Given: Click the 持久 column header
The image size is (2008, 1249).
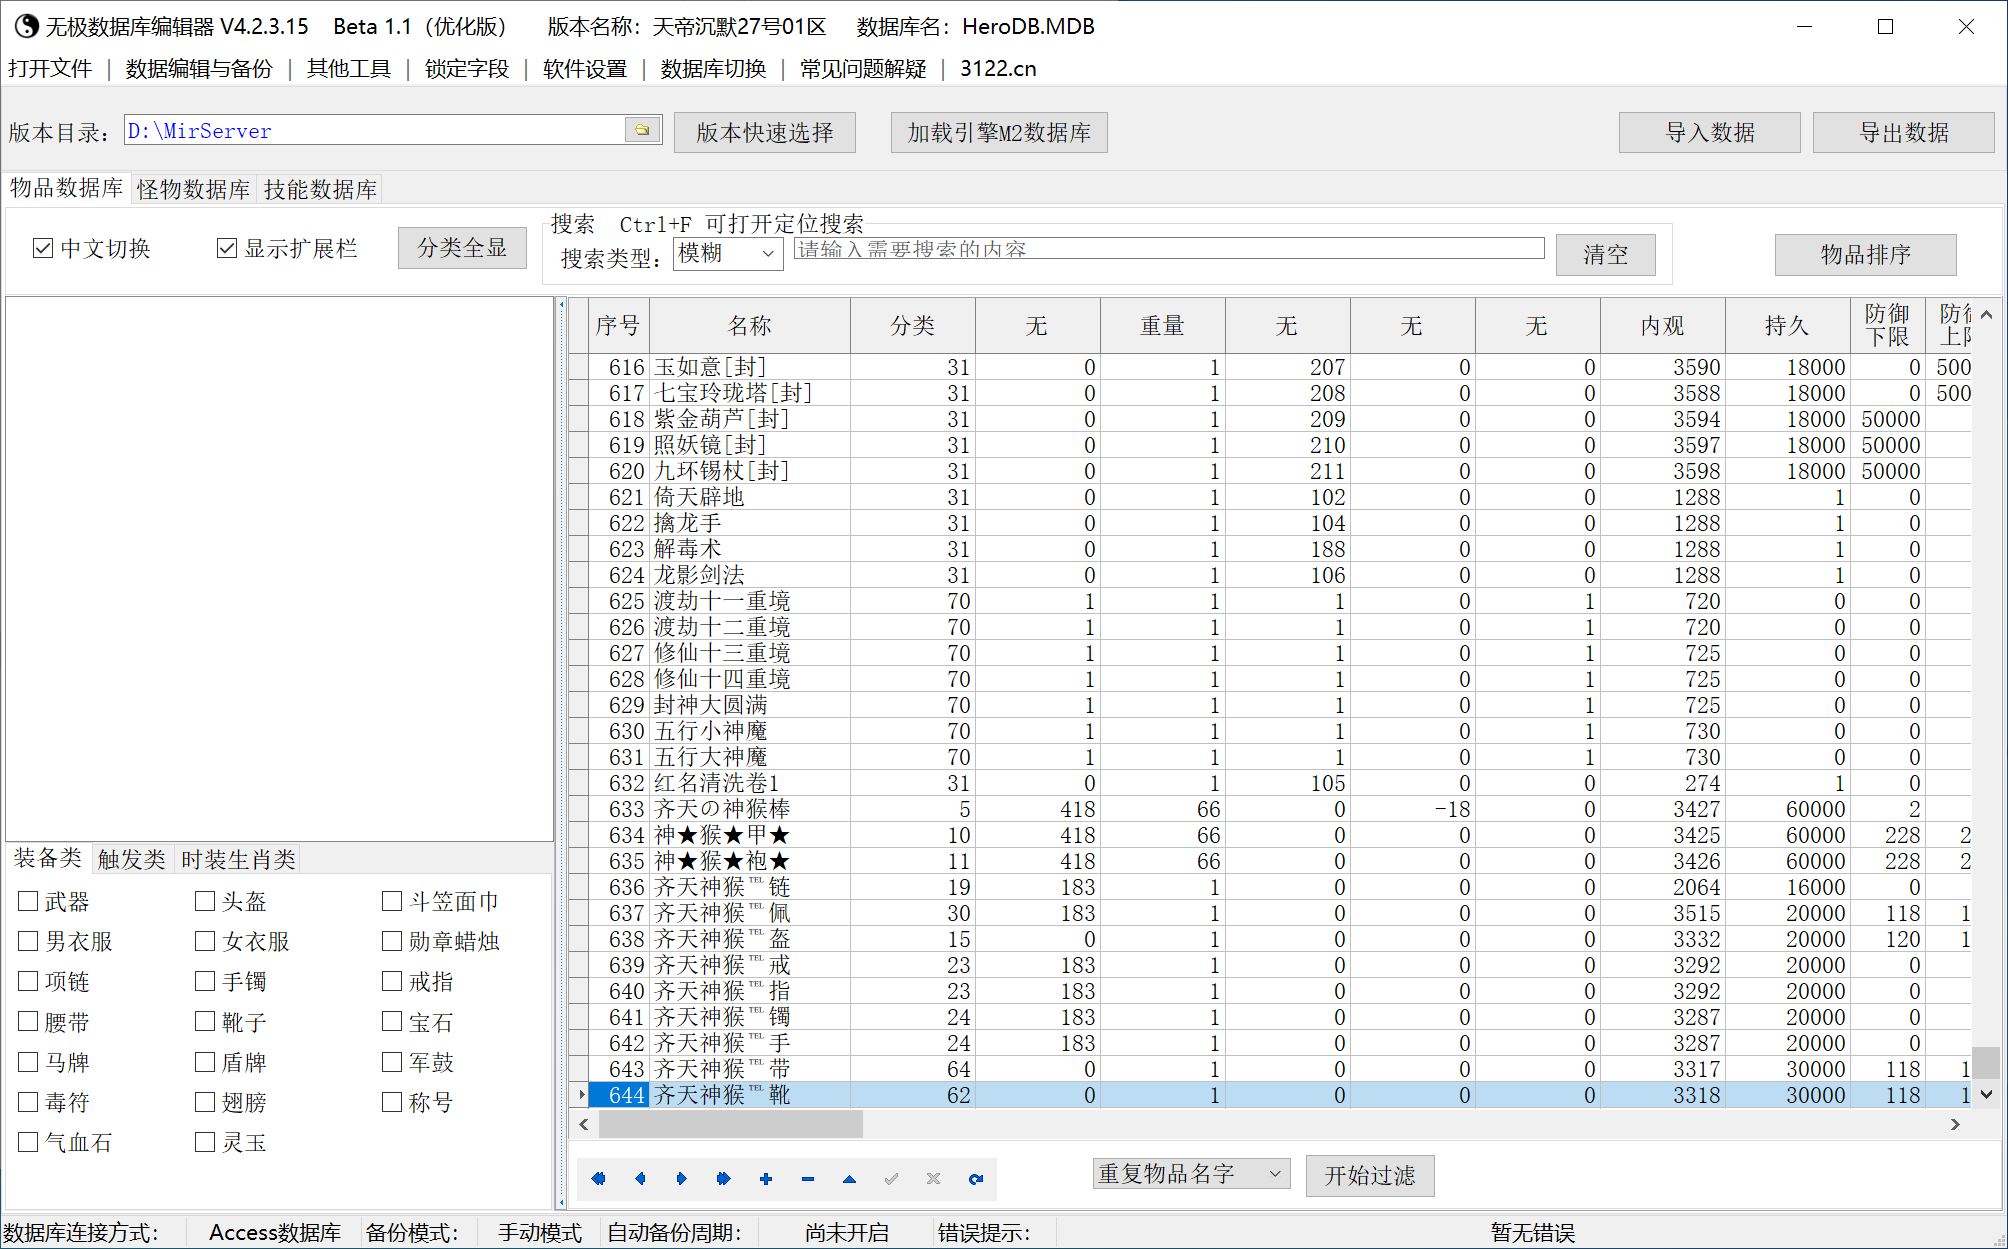Looking at the screenshot, I should pos(1787,325).
